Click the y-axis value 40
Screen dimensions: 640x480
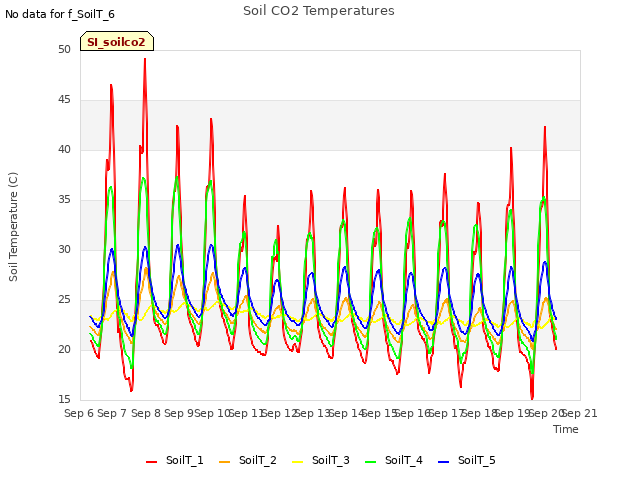[x=64, y=149]
